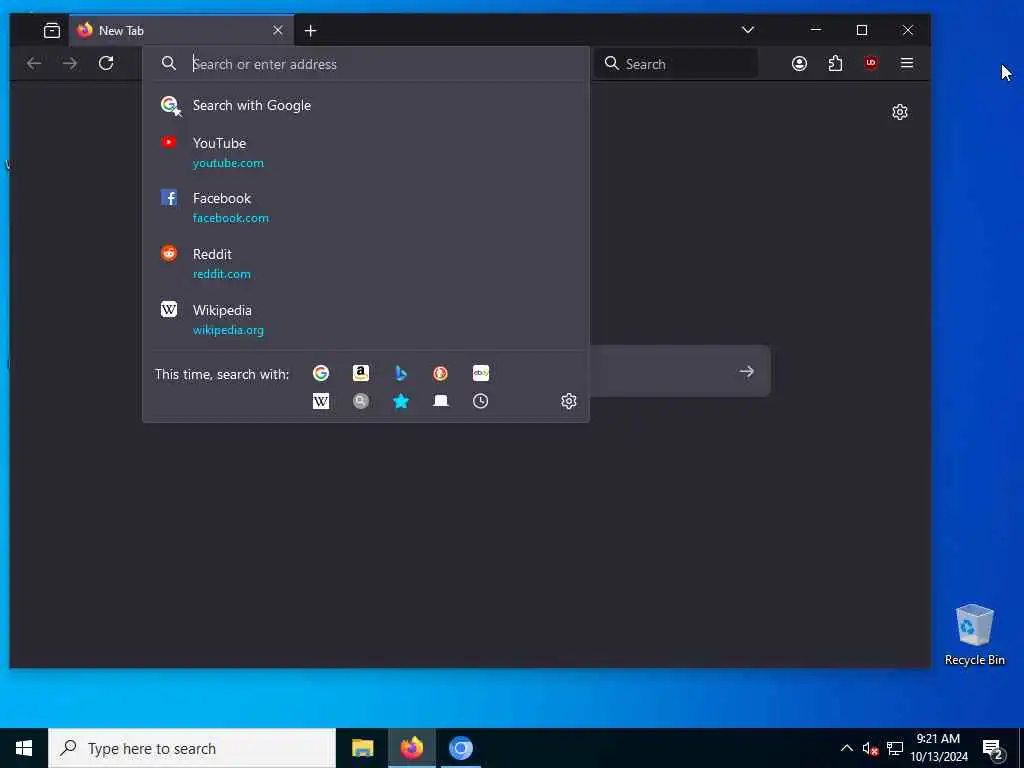
Task: Open the hamburger application menu
Action: coord(906,63)
